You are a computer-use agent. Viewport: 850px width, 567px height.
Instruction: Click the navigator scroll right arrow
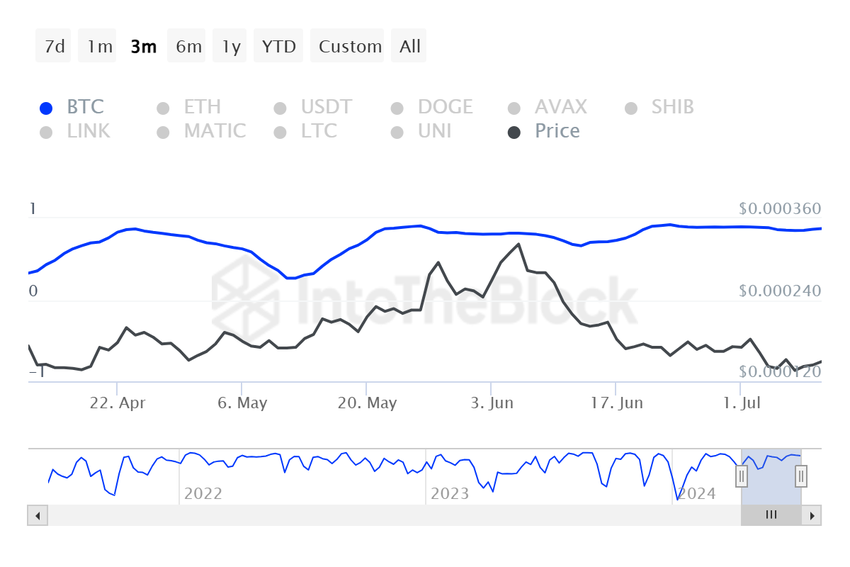click(x=812, y=515)
